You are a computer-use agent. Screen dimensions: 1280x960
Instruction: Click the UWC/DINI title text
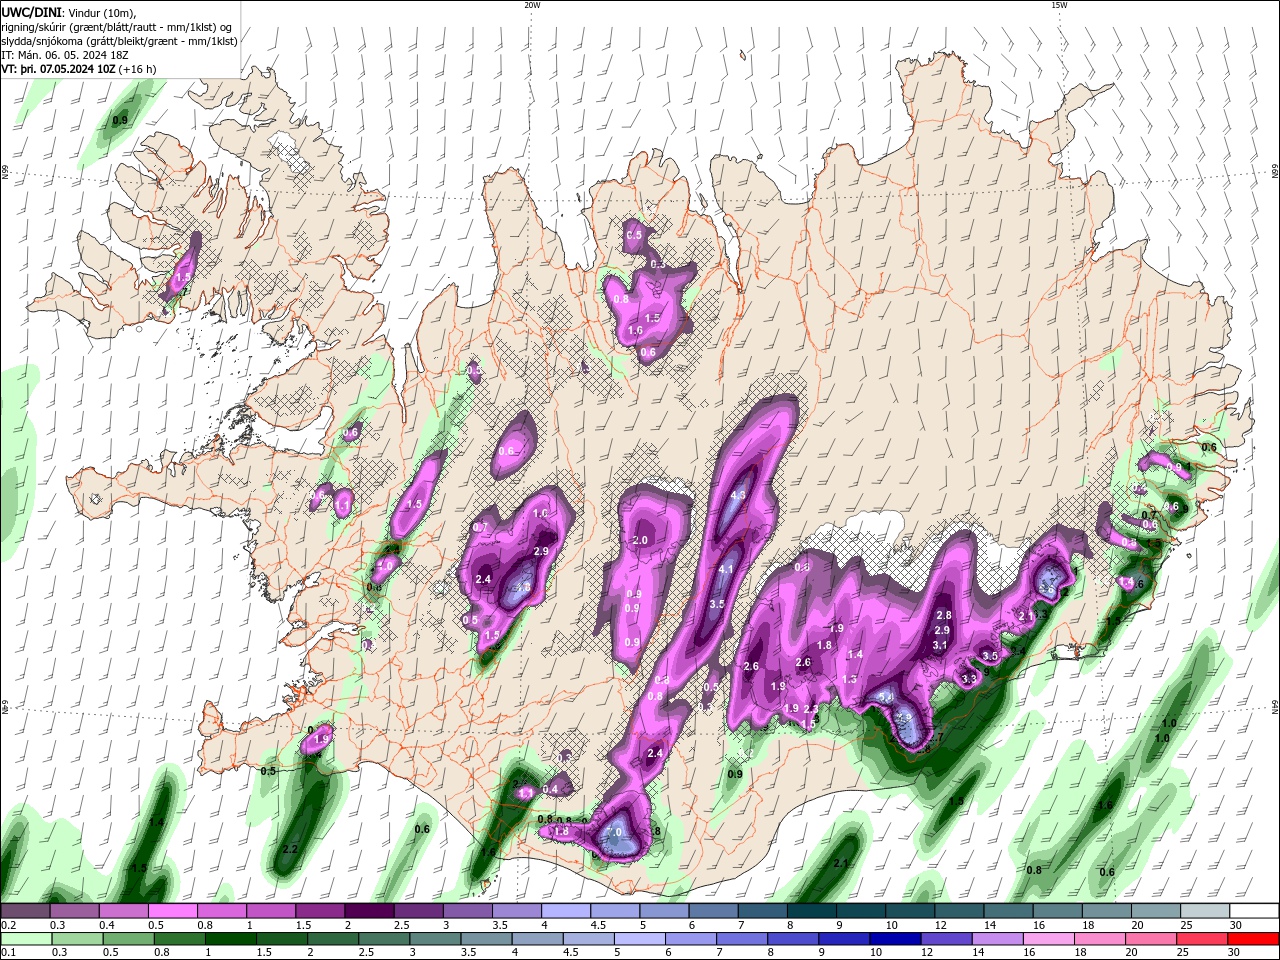tap(31, 11)
